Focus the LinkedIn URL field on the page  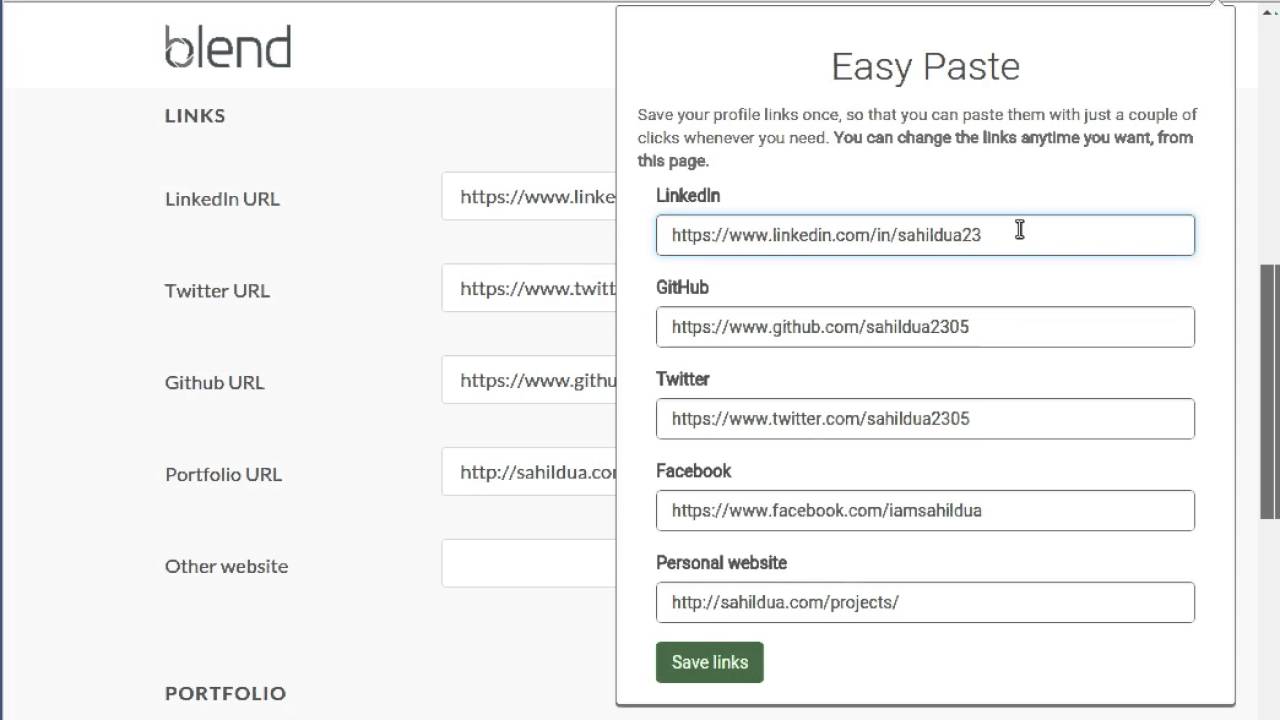coord(529,196)
